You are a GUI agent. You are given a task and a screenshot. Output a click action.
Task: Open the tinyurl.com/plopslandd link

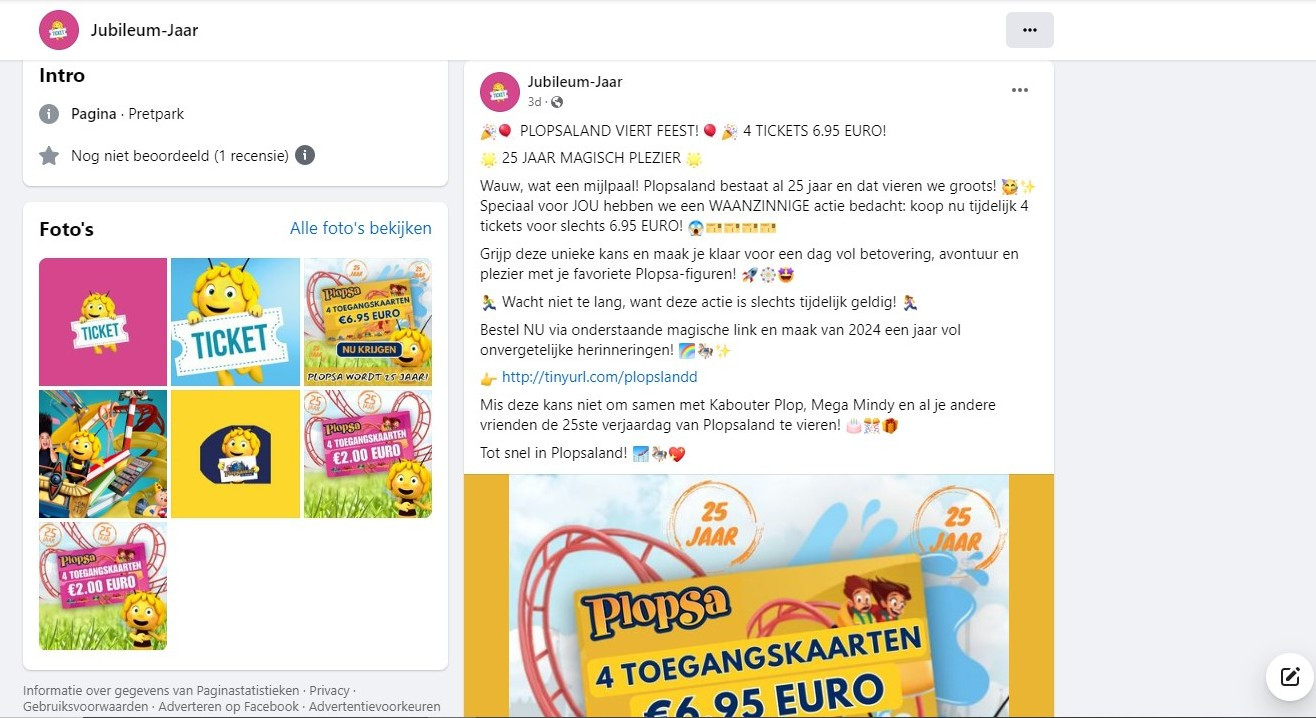click(x=599, y=377)
